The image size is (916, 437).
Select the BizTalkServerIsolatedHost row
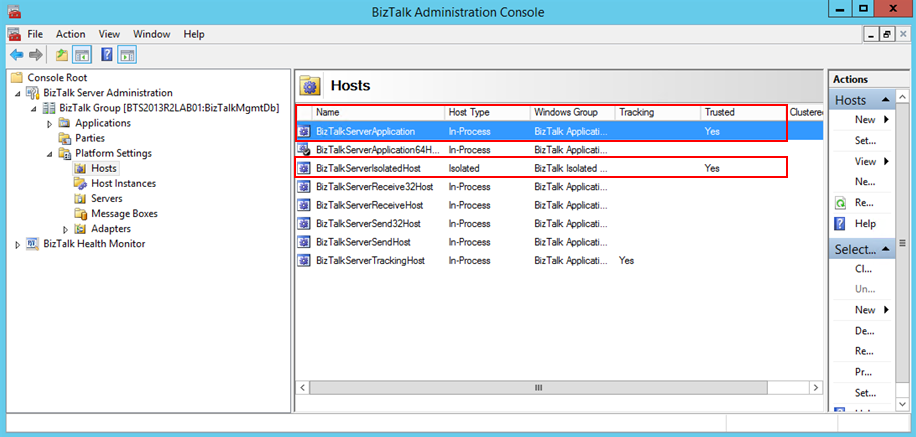pyautogui.click(x=372, y=168)
